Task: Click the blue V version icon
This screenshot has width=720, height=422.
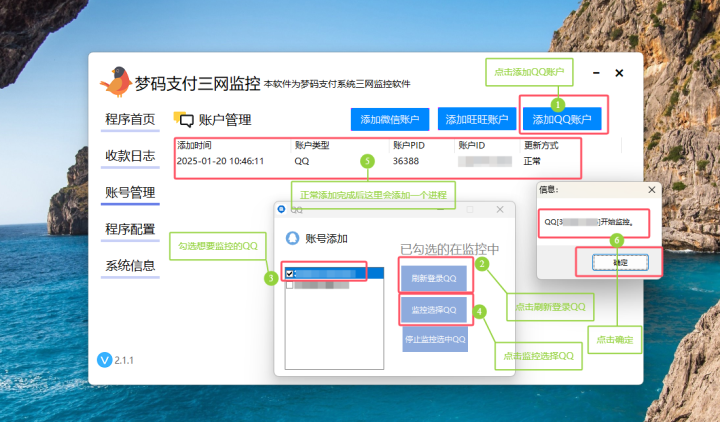Action: coord(105,360)
